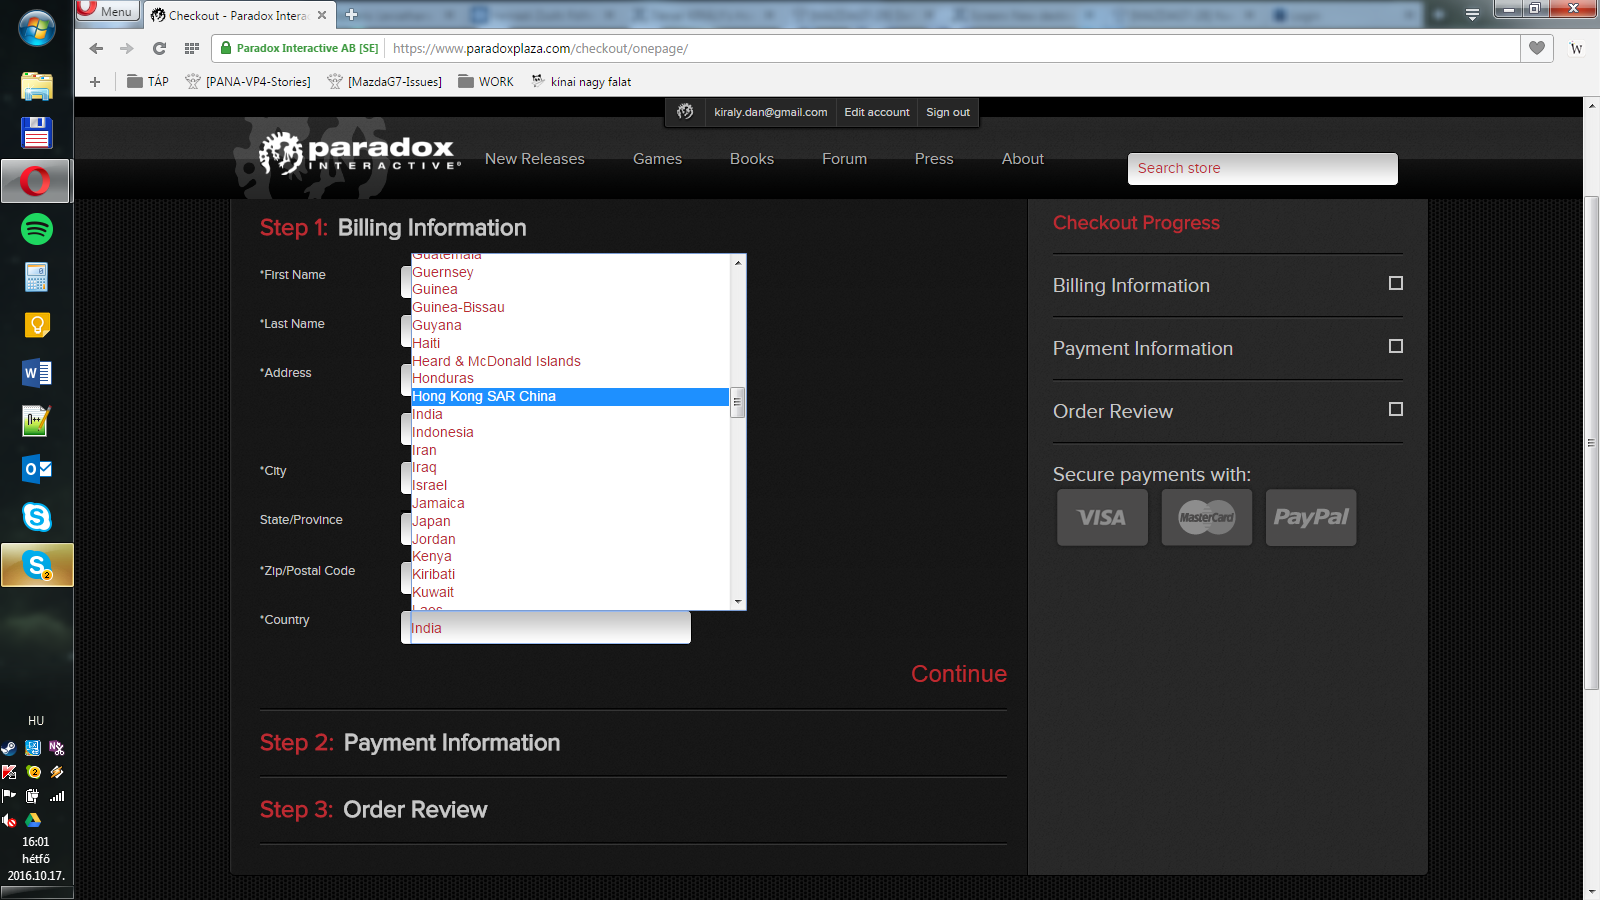Click the back navigation arrow
The image size is (1600, 900).
click(x=96, y=48)
